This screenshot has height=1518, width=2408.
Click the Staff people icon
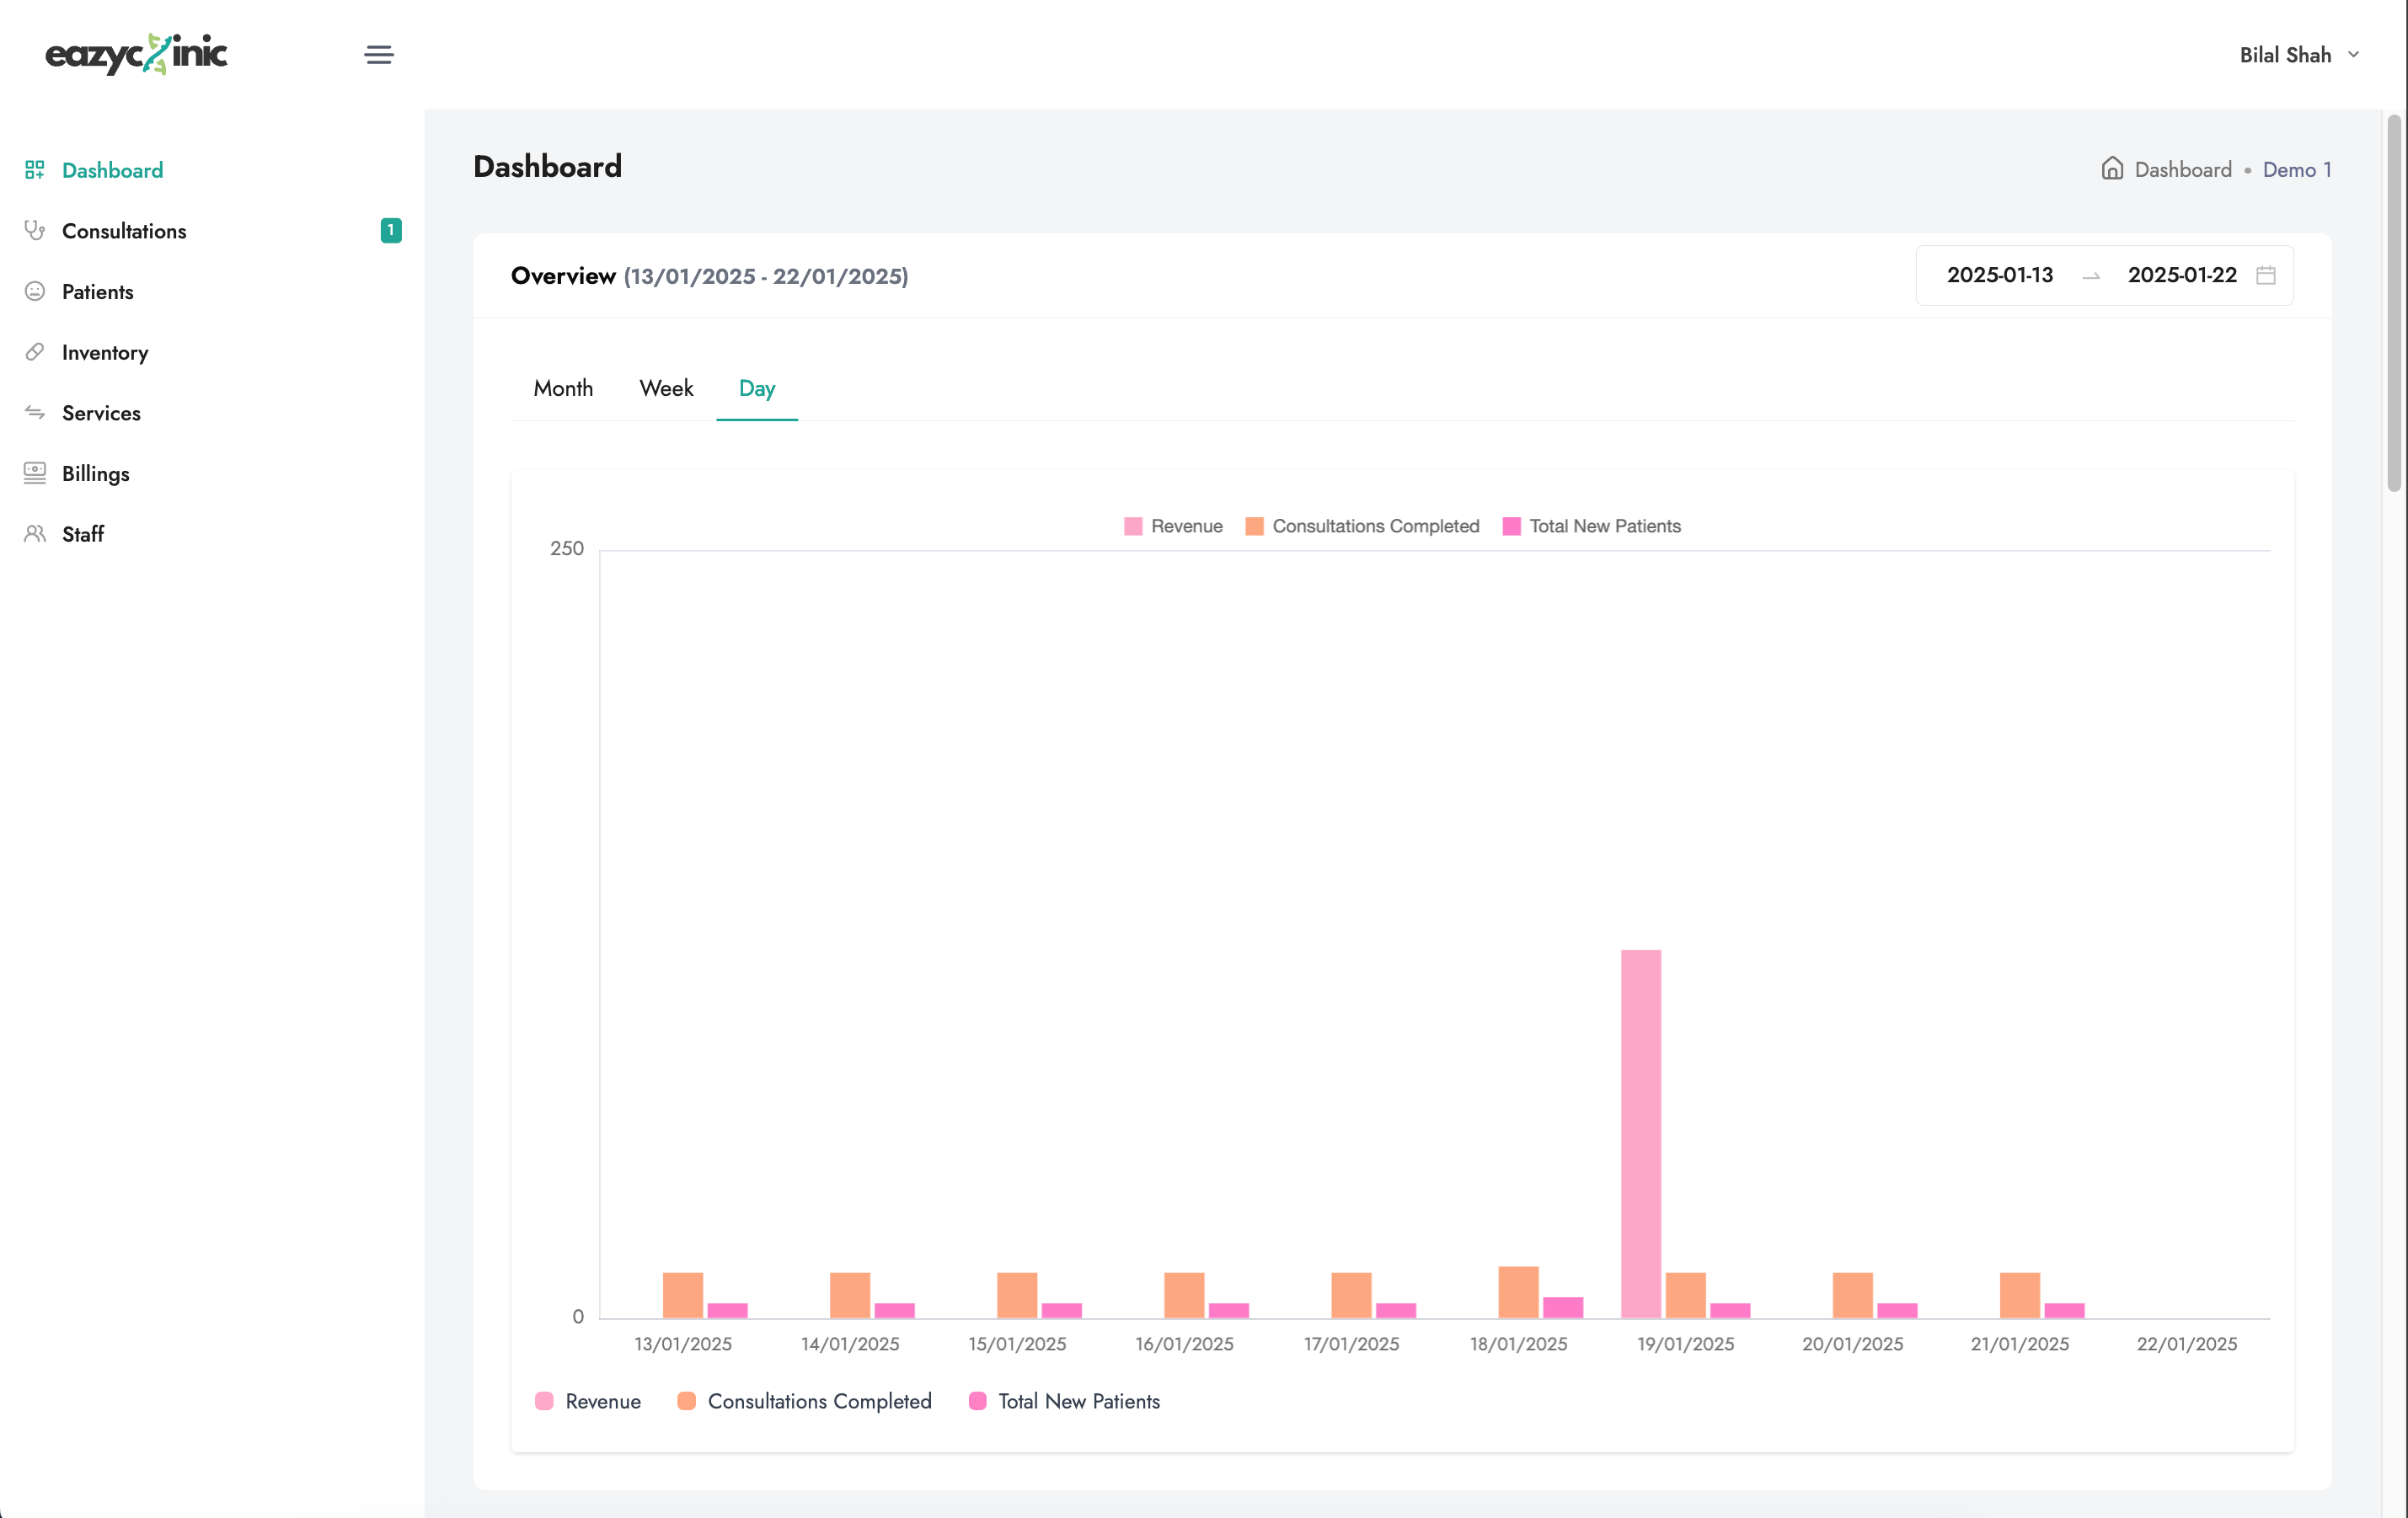click(35, 534)
